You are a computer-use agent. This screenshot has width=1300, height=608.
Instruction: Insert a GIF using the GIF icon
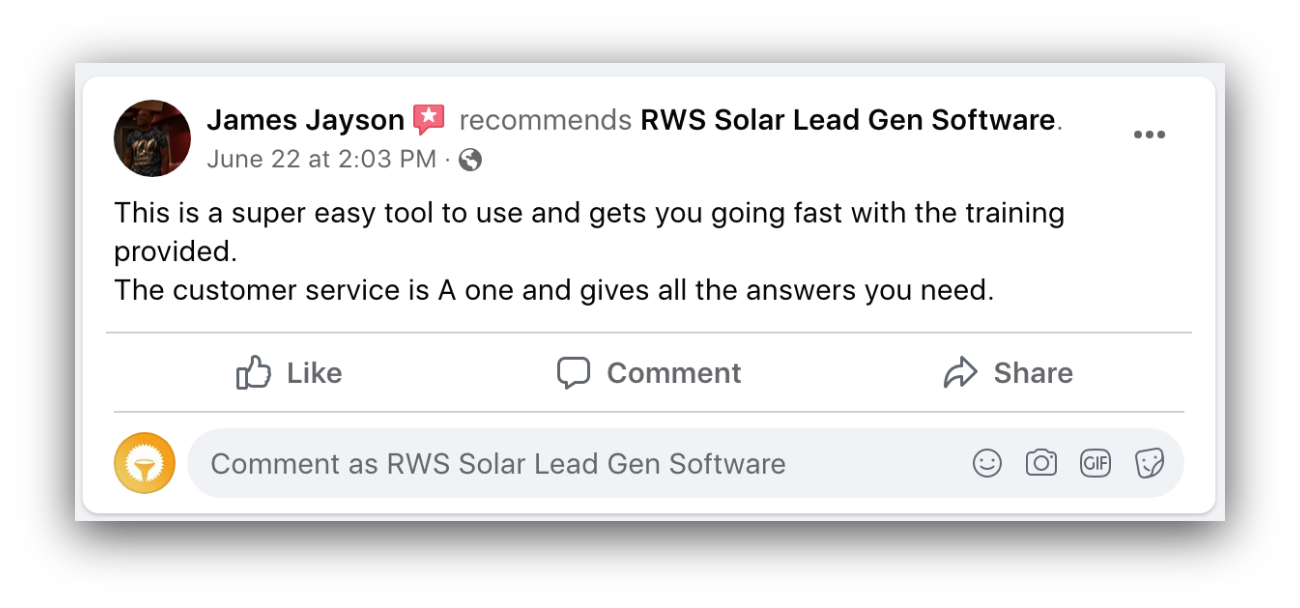1096,463
